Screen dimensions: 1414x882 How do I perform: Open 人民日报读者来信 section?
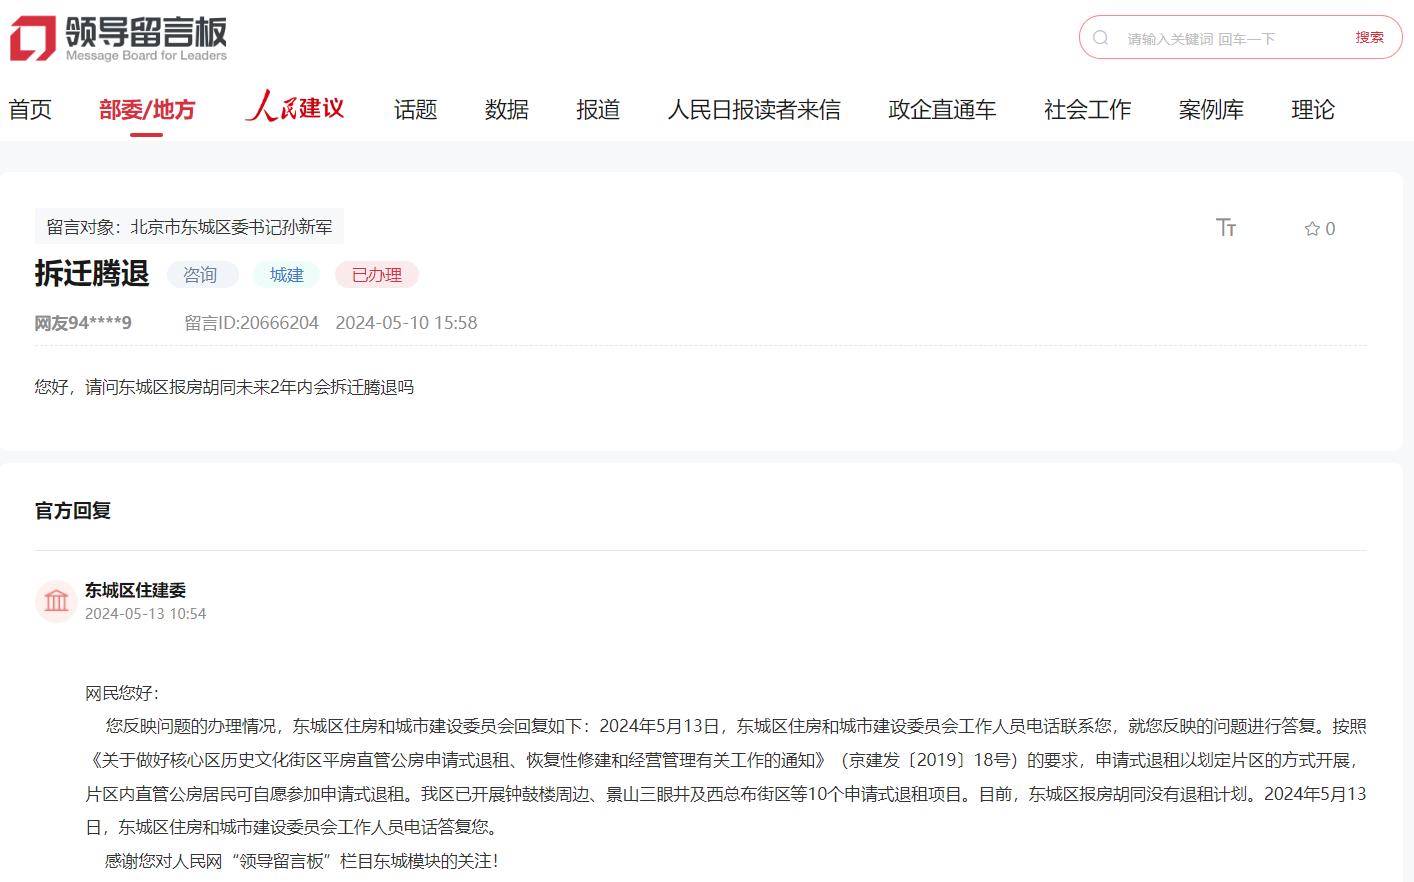click(754, 110)
